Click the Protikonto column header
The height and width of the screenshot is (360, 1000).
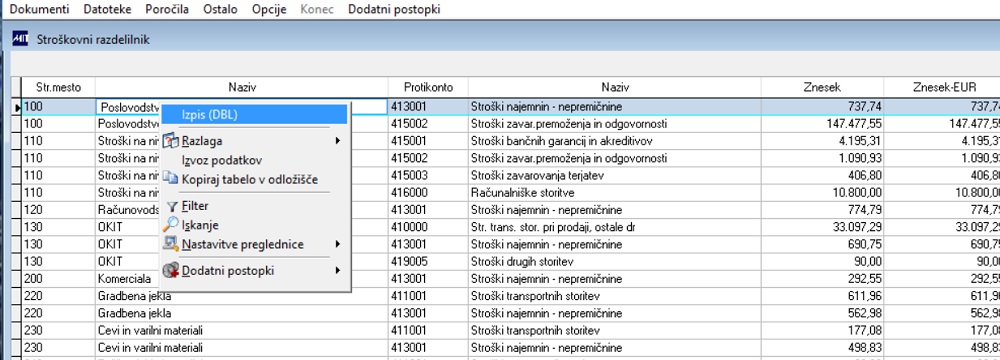point(428,87)
